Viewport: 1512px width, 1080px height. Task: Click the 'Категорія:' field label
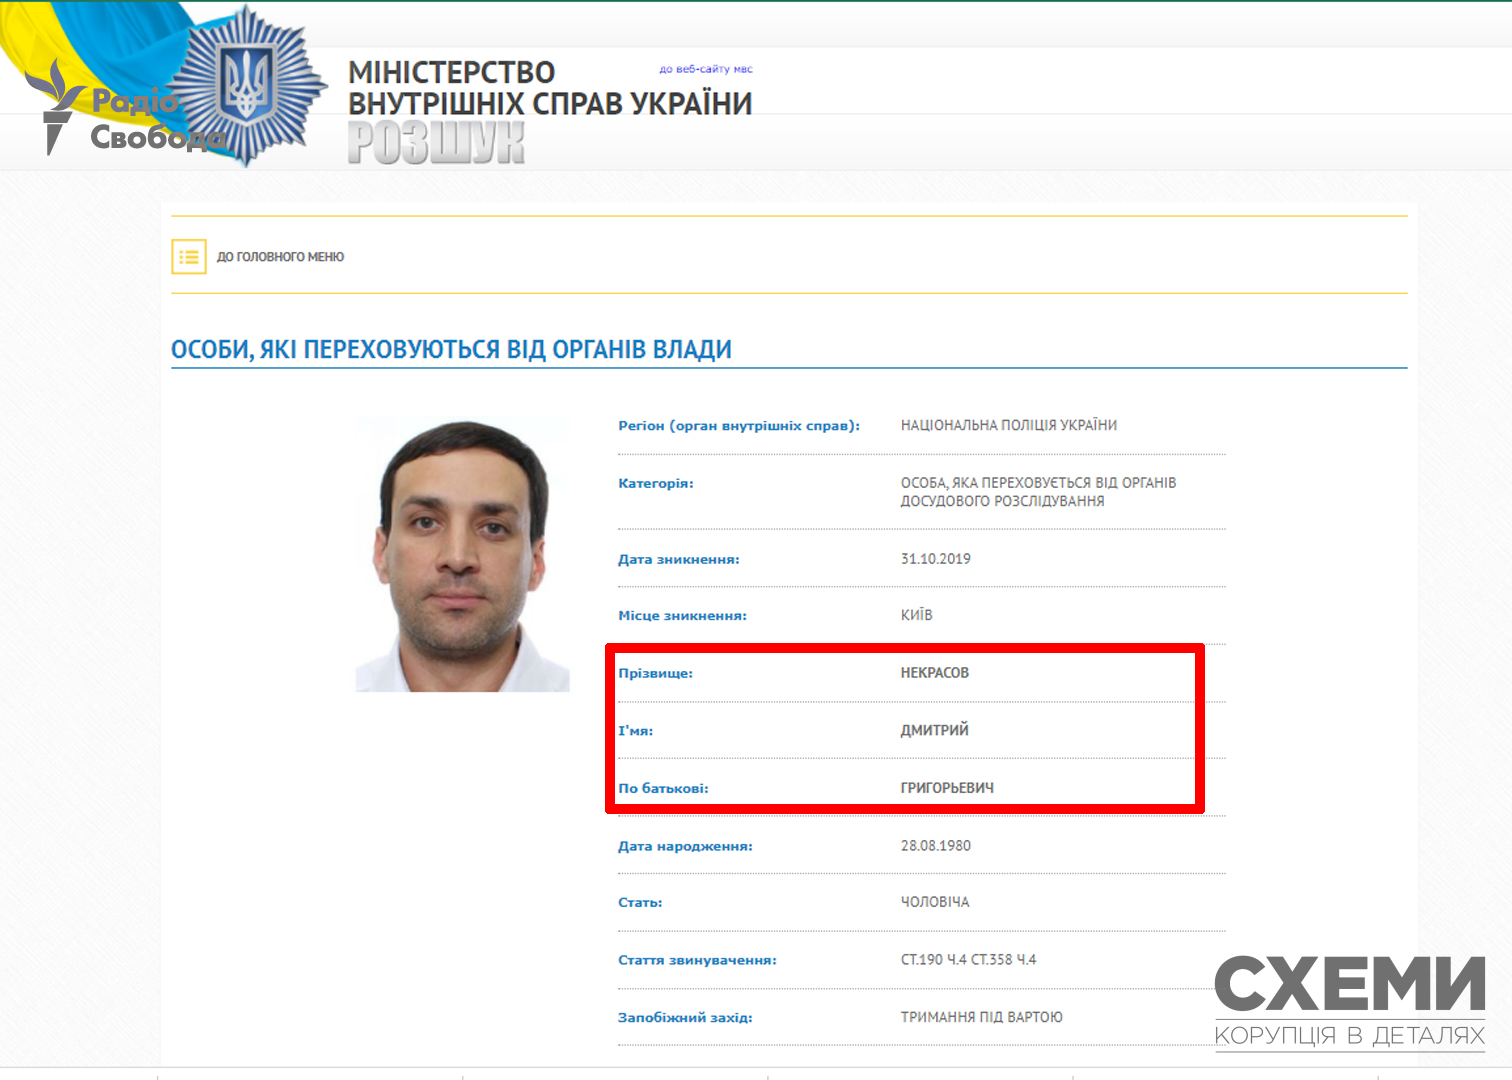655,483
